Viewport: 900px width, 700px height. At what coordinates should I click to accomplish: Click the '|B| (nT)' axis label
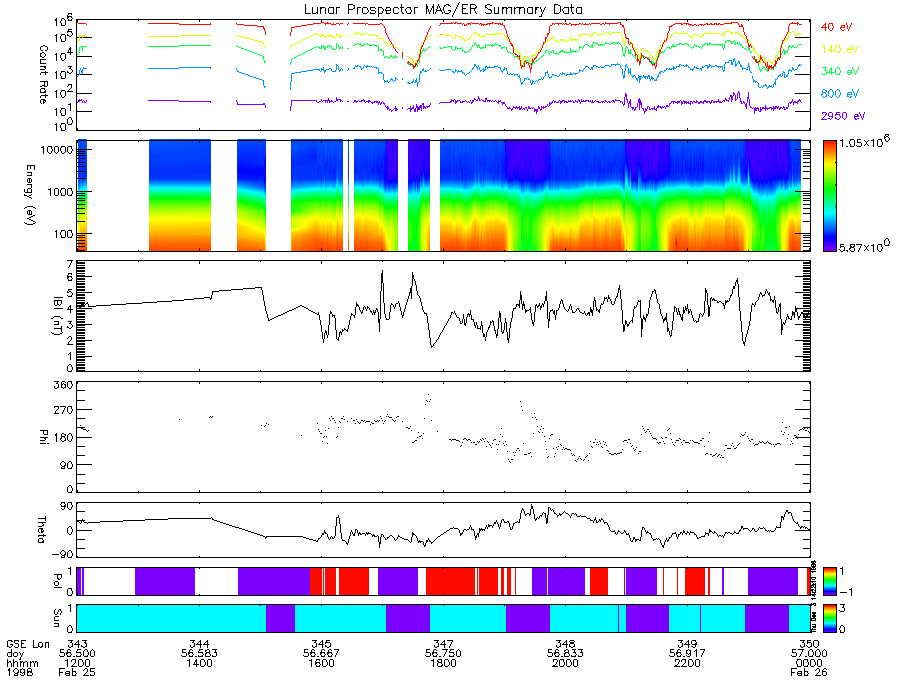[x=57, y=316]
